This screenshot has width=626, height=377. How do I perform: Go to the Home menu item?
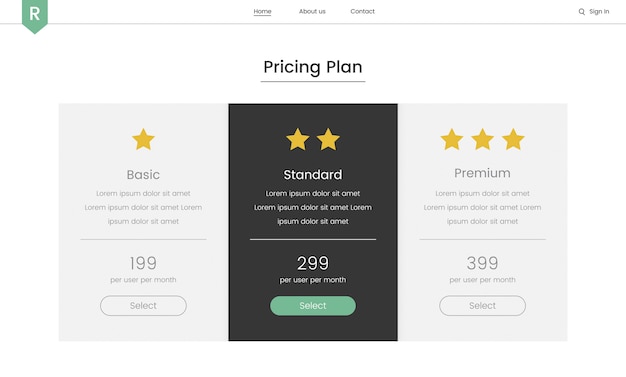point(262,12)
